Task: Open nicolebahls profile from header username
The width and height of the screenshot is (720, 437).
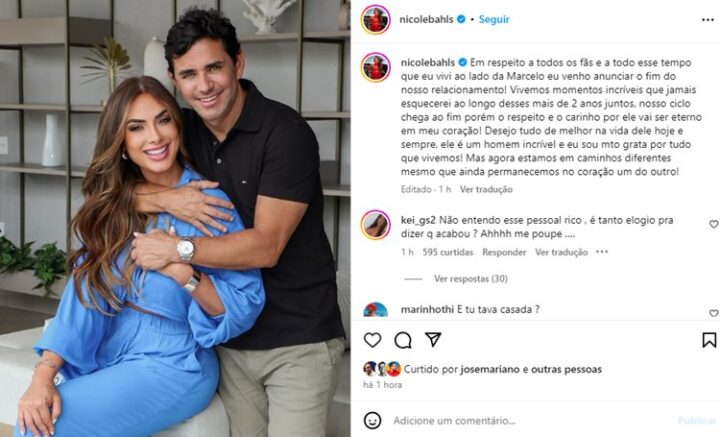Action: [x=426, y=19]
